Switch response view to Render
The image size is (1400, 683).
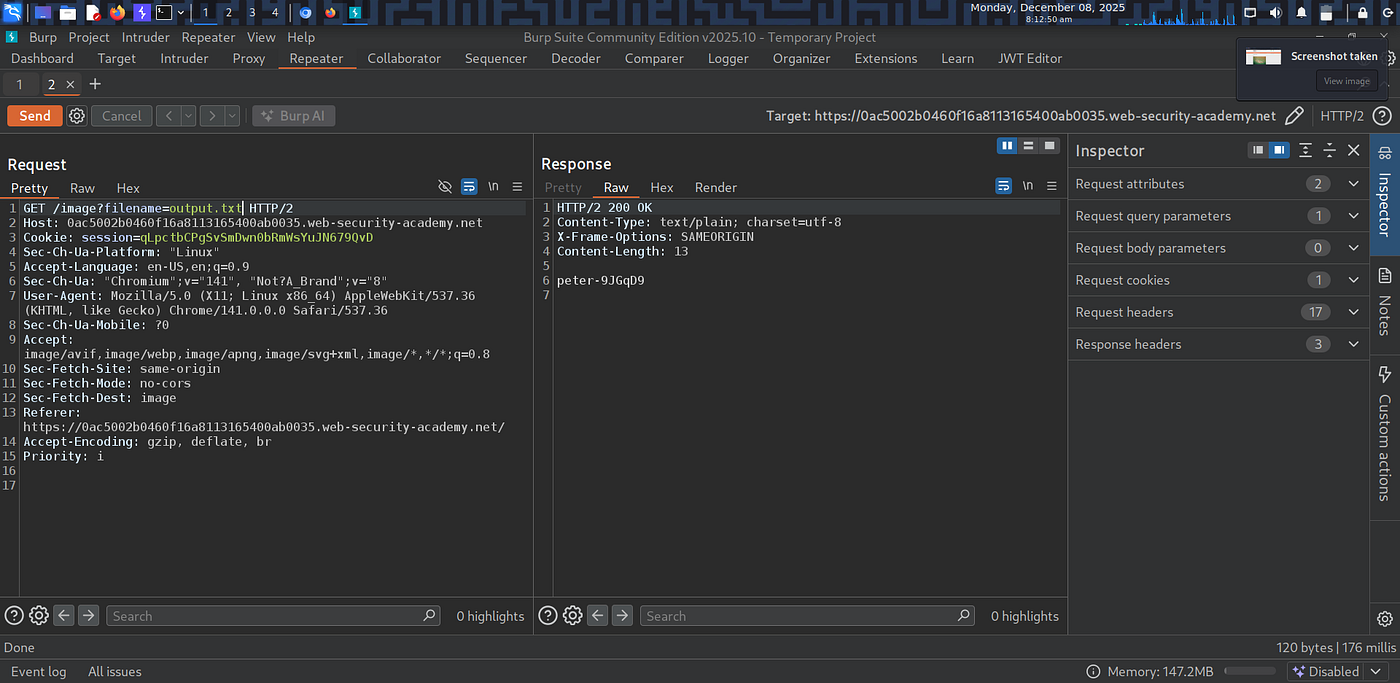point(716,188)
